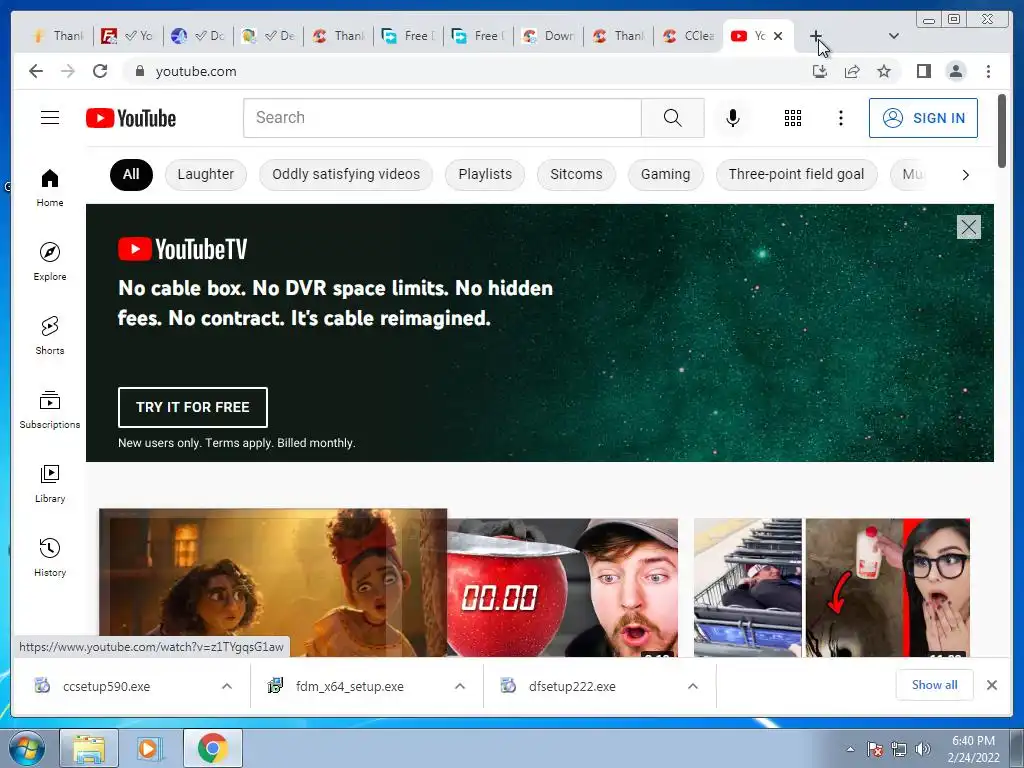Click the page vertical scrollbar
Screen dimensions: 1024x768
[1002, 131]
